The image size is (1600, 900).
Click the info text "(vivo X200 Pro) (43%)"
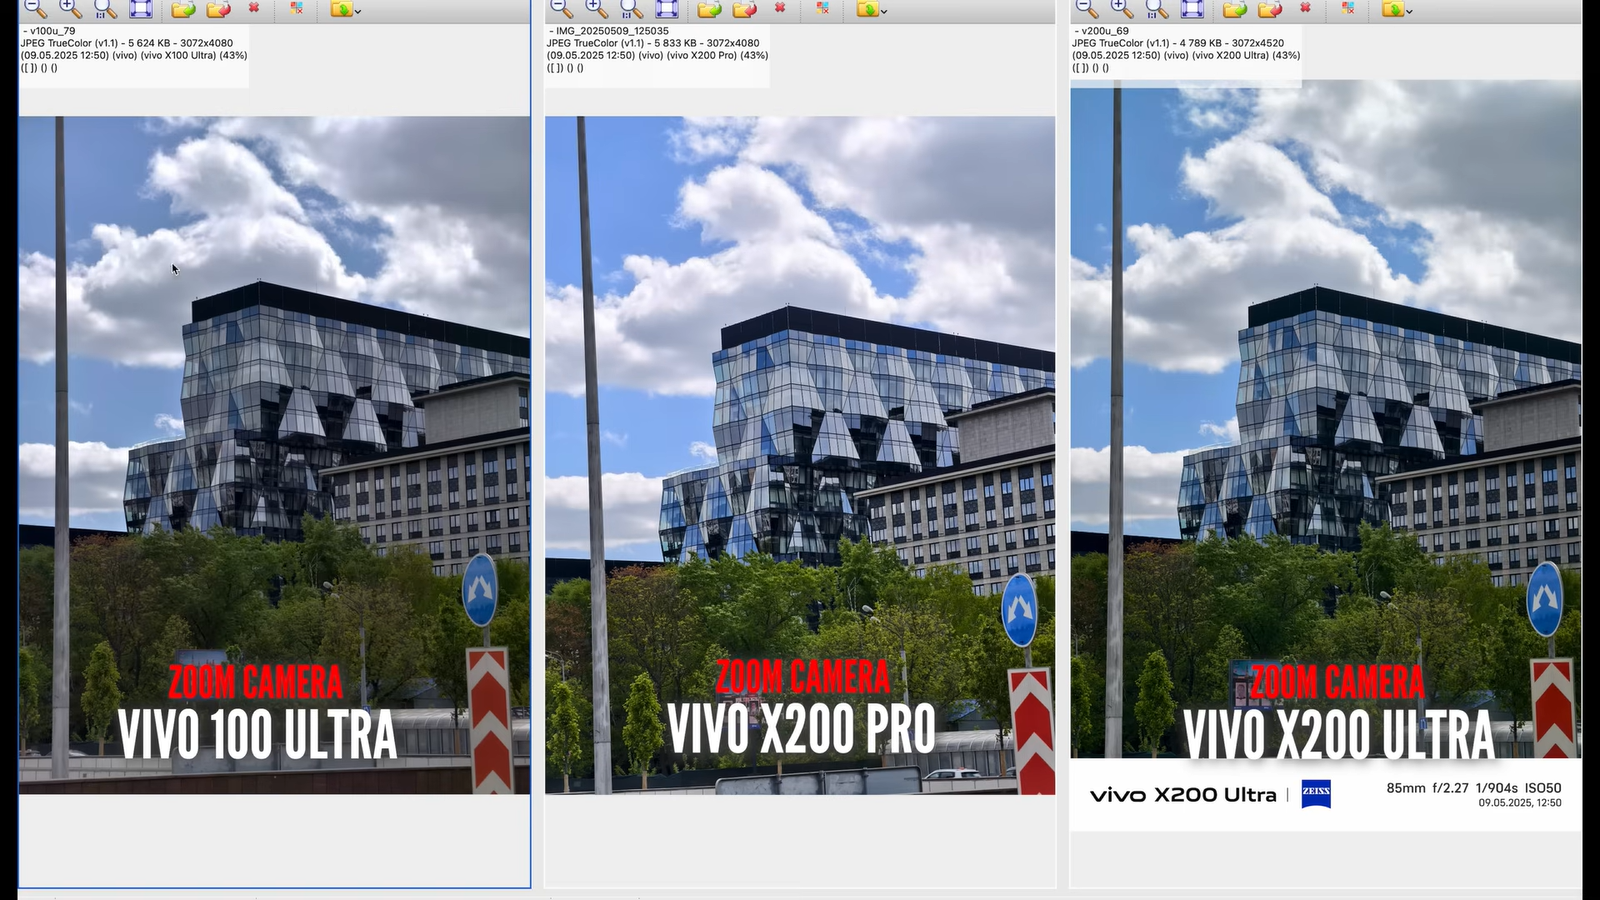[x=717, y=55]
